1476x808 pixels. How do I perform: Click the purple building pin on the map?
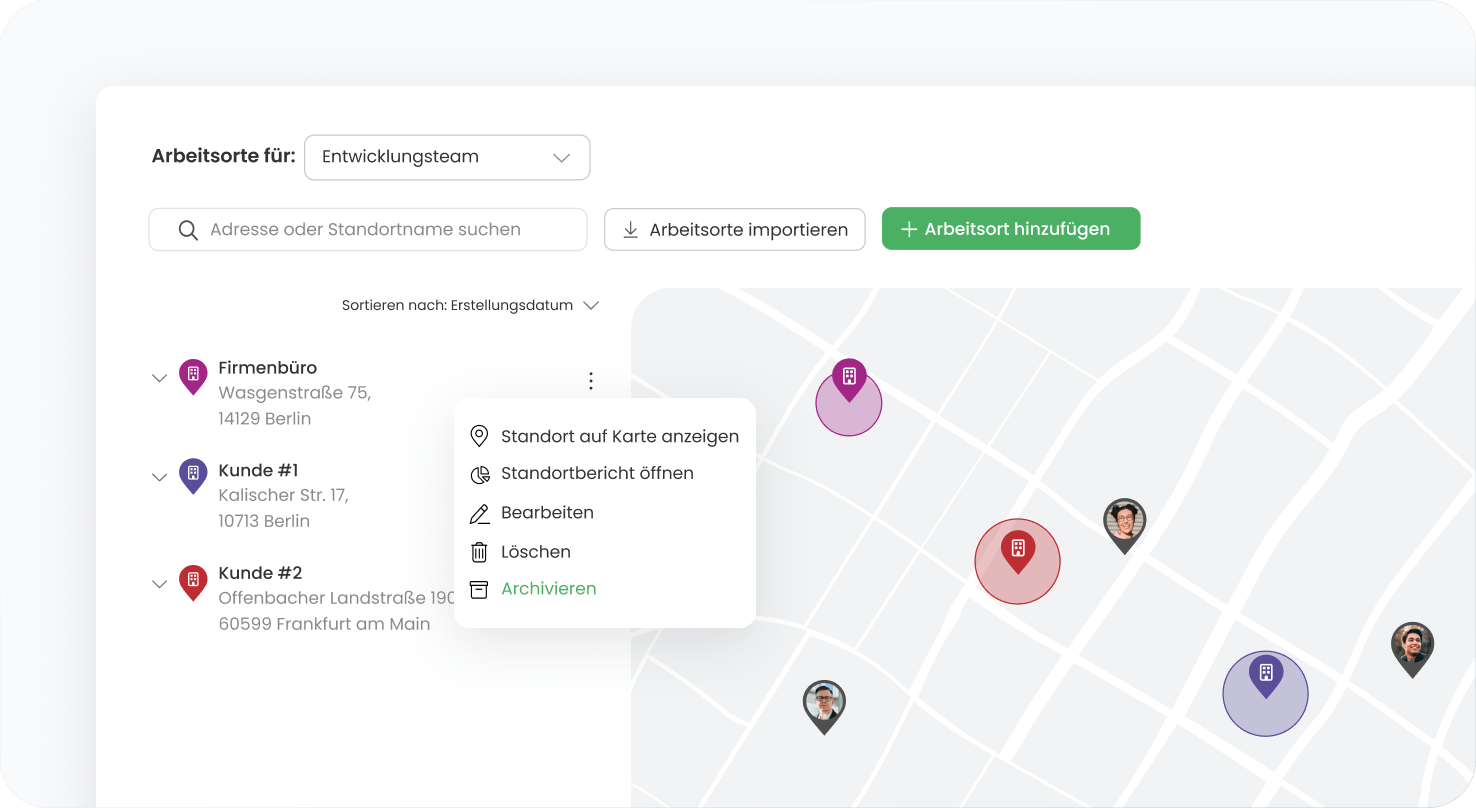pyautogui.click(x=1265, y=674)
